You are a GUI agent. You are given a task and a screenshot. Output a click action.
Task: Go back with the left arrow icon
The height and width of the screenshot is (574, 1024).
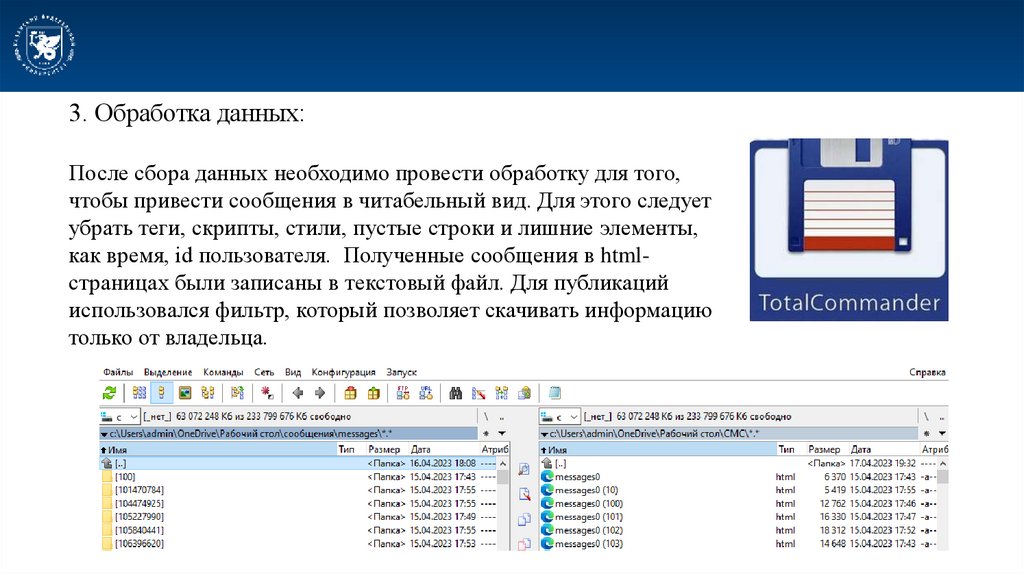click(298, 393)
